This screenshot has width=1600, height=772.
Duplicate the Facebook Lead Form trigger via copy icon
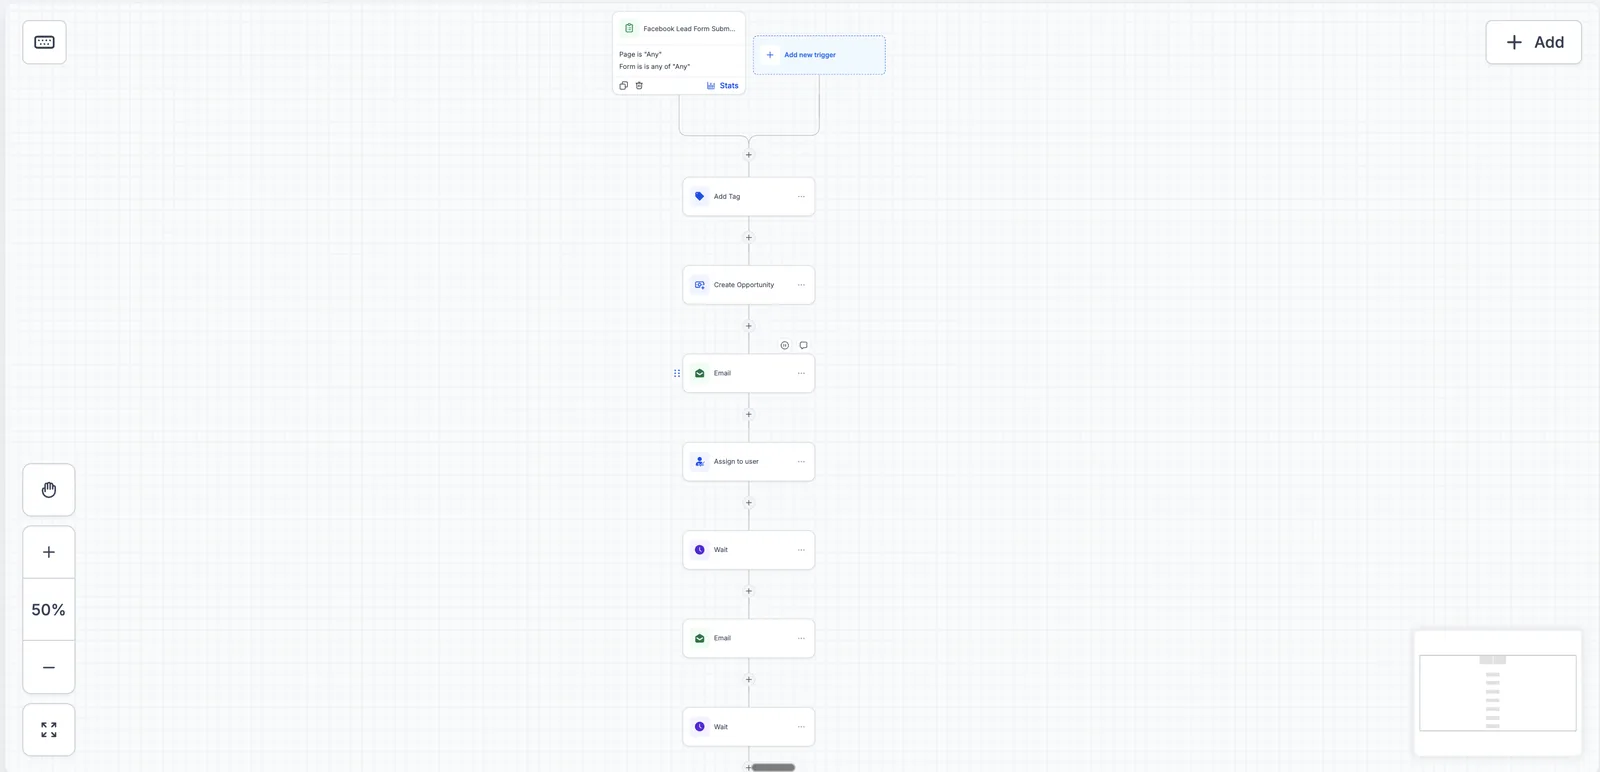click(623, 86)
